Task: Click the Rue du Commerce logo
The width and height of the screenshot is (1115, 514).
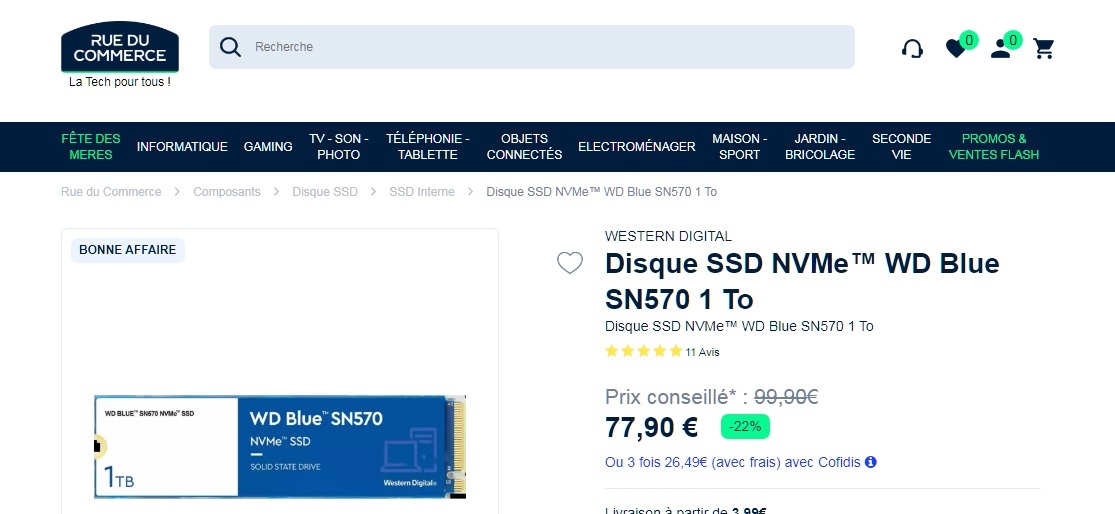Action: pyautogui.click(x=119, y=47)
